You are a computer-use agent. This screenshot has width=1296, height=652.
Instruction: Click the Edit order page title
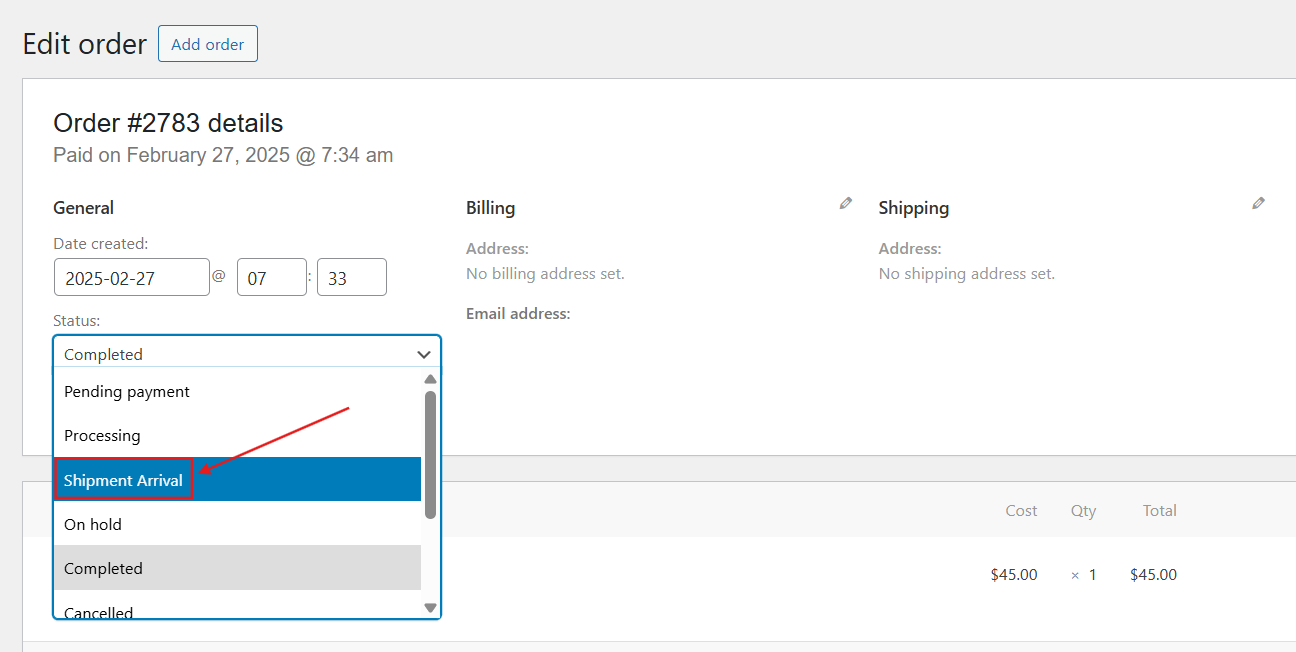(x=84, y=44)
